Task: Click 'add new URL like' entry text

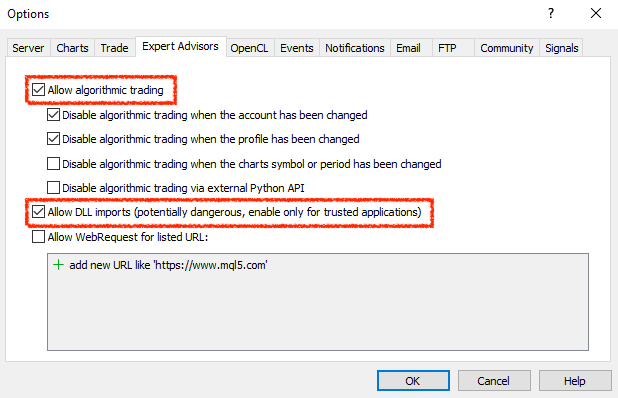Action: tap(168, 265)
